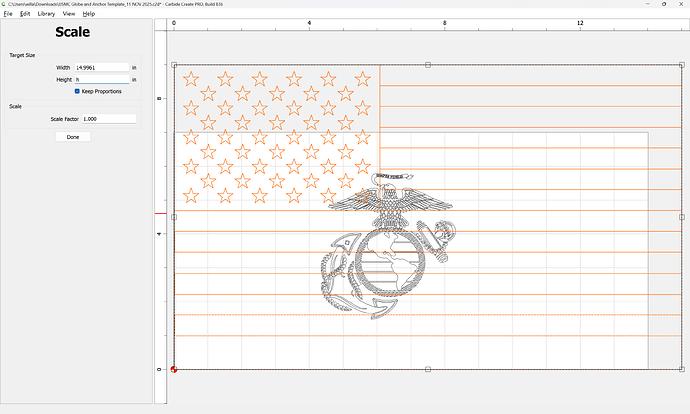Focus the Height input field

pyautogui.click(x=101, y=79)
